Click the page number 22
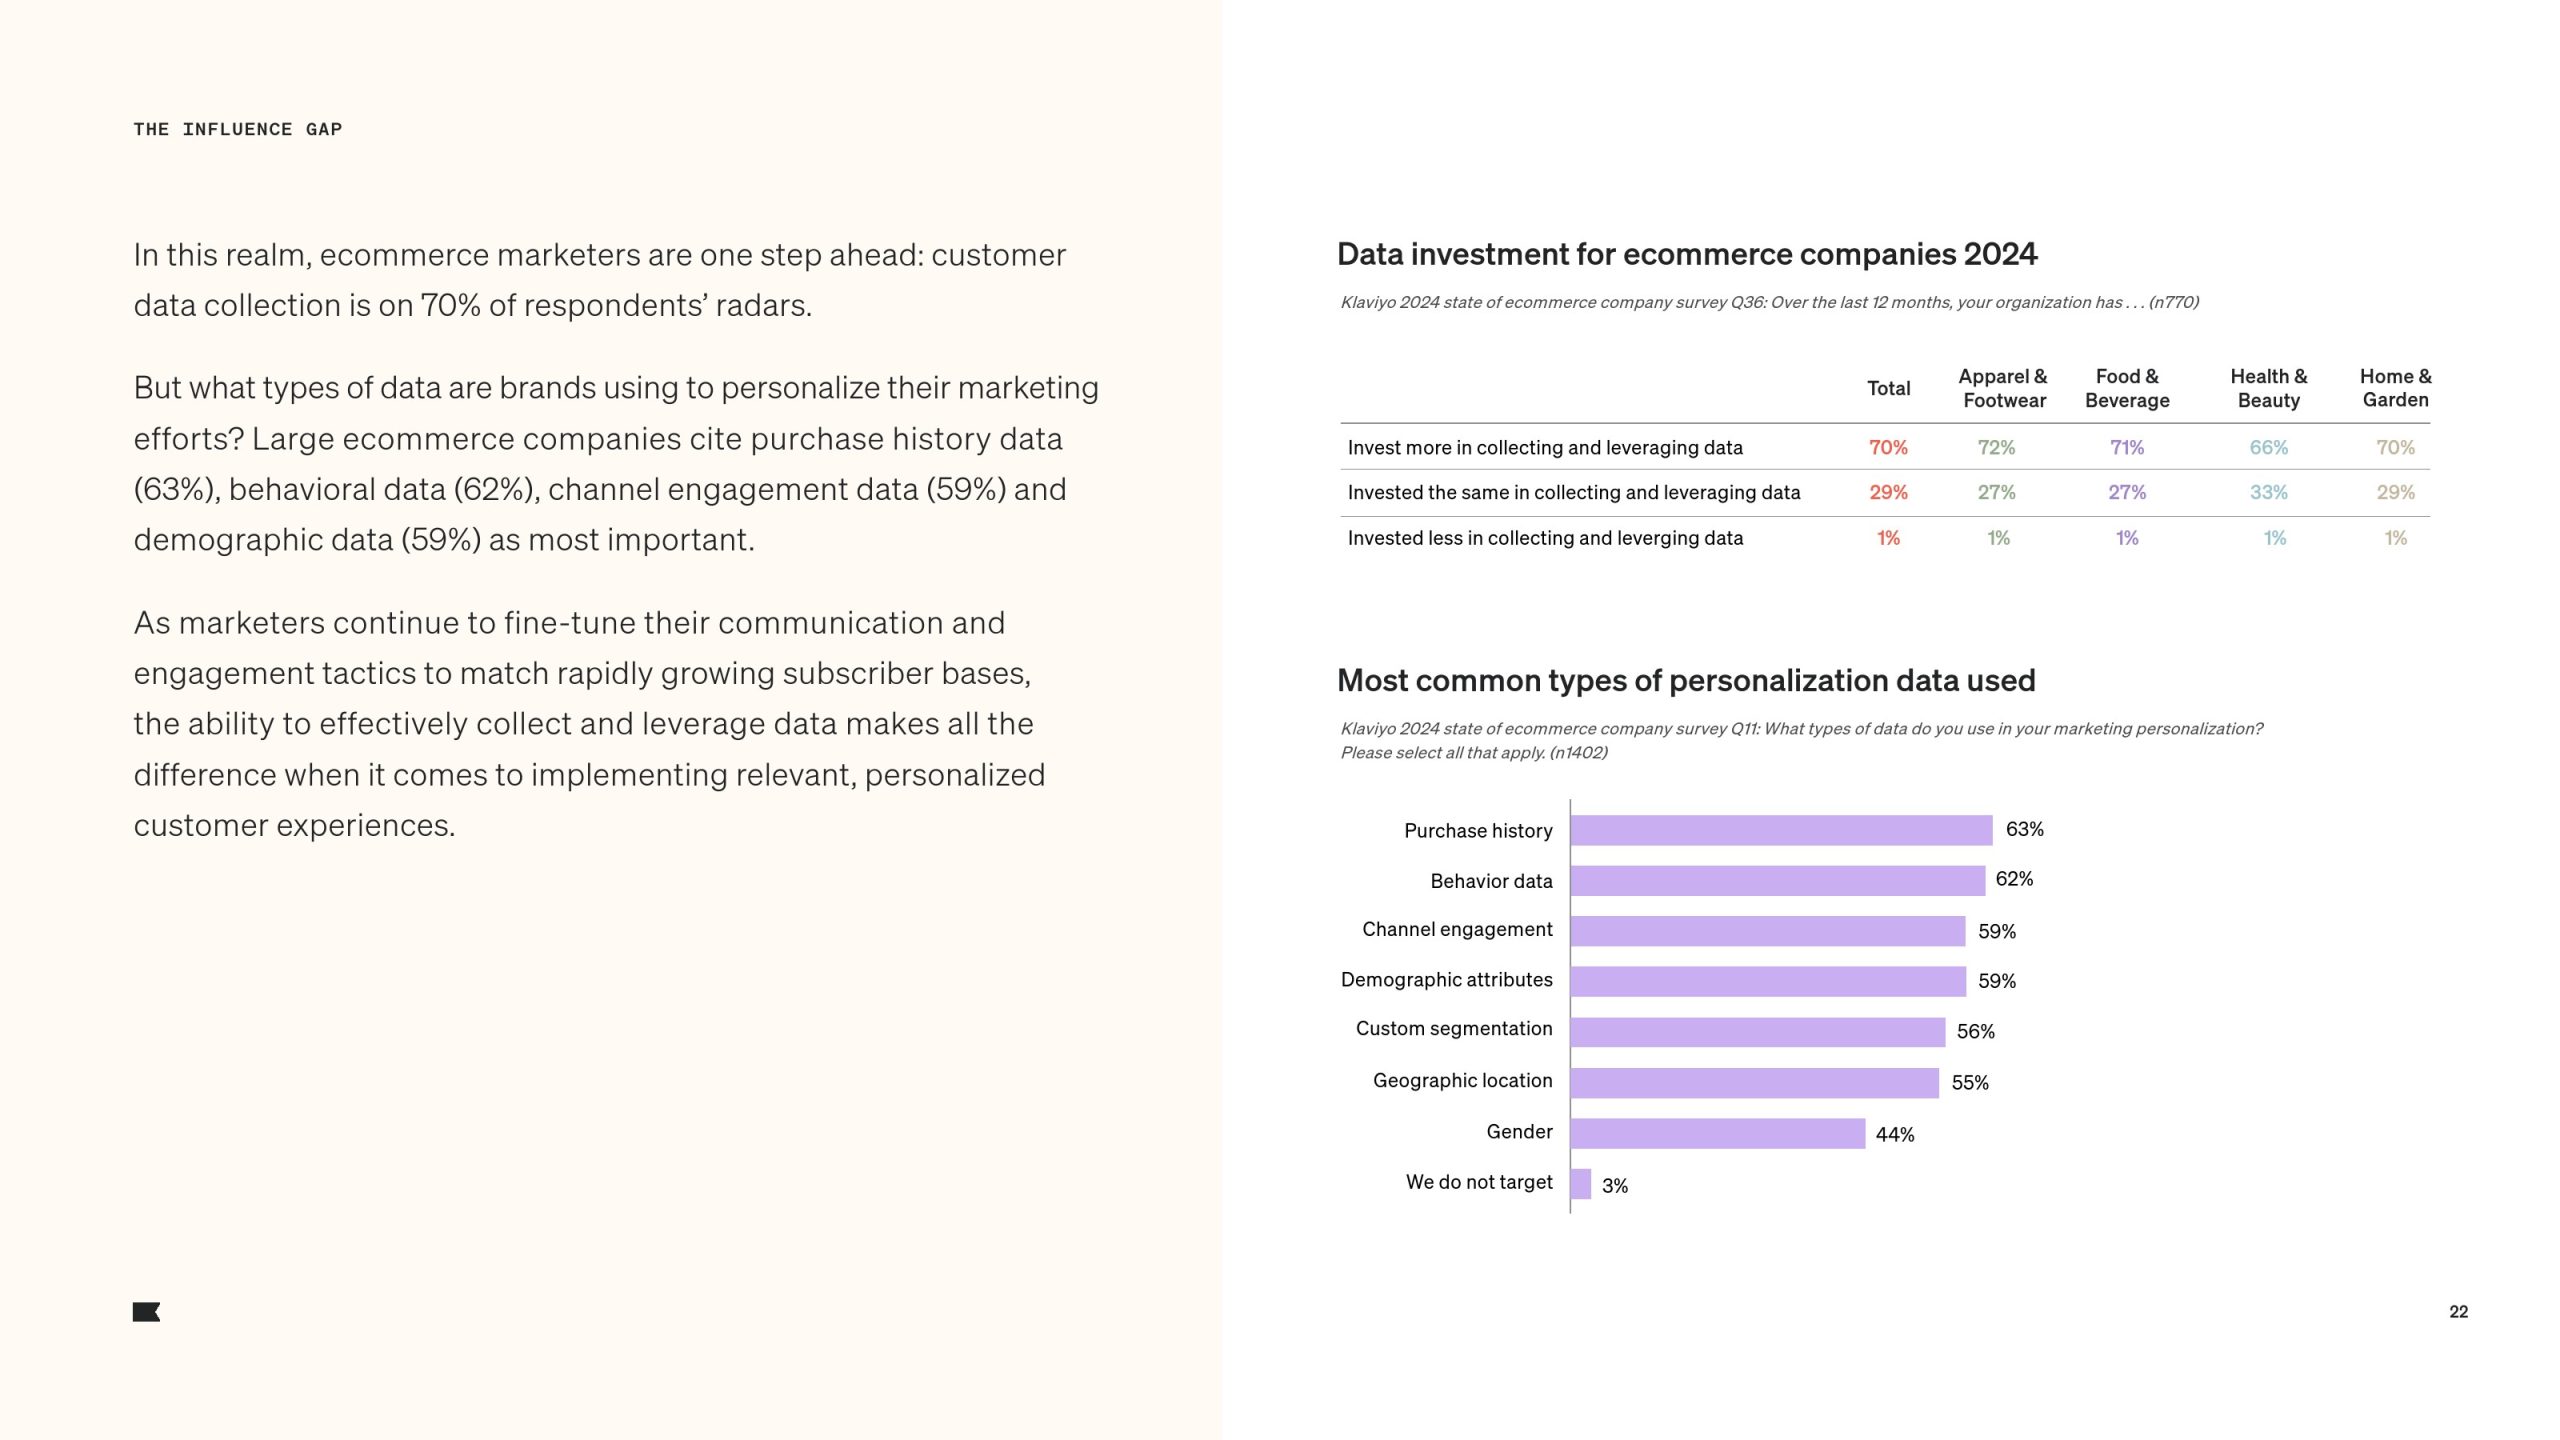 pyautogui.click(x=2458, y=1312)
